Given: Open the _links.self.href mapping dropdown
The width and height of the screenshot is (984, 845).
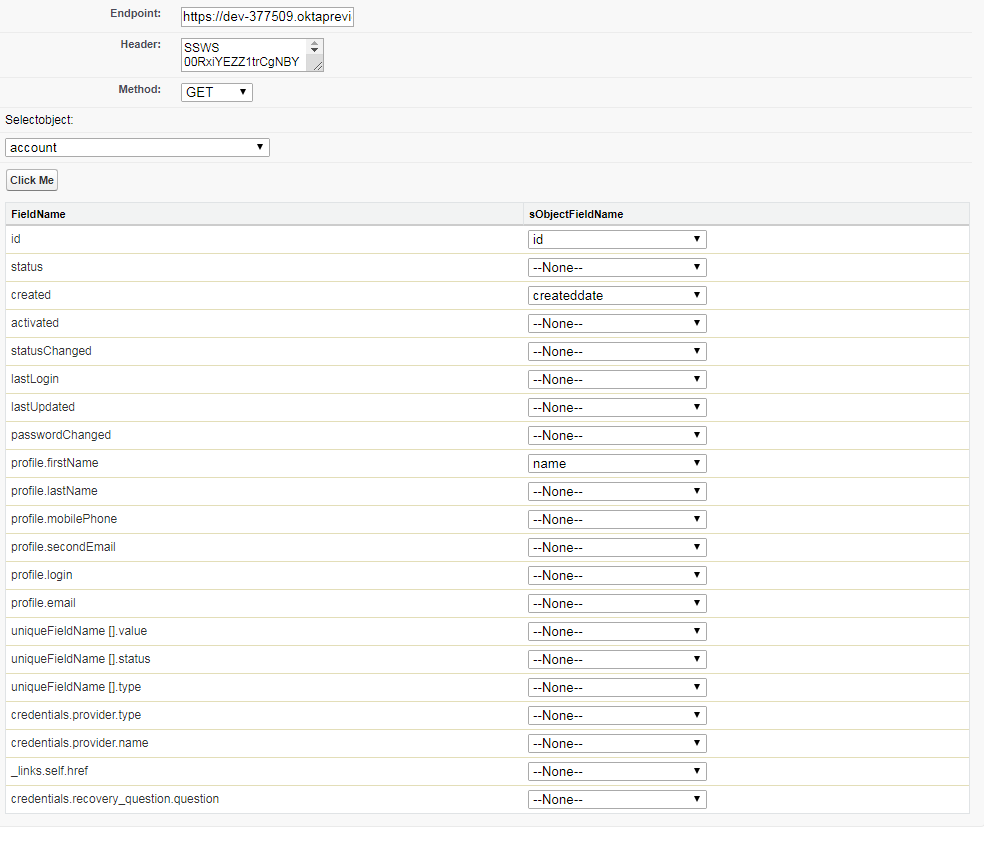Looking at the screenshot, I should pyautogui.click(x=616, y=771).
